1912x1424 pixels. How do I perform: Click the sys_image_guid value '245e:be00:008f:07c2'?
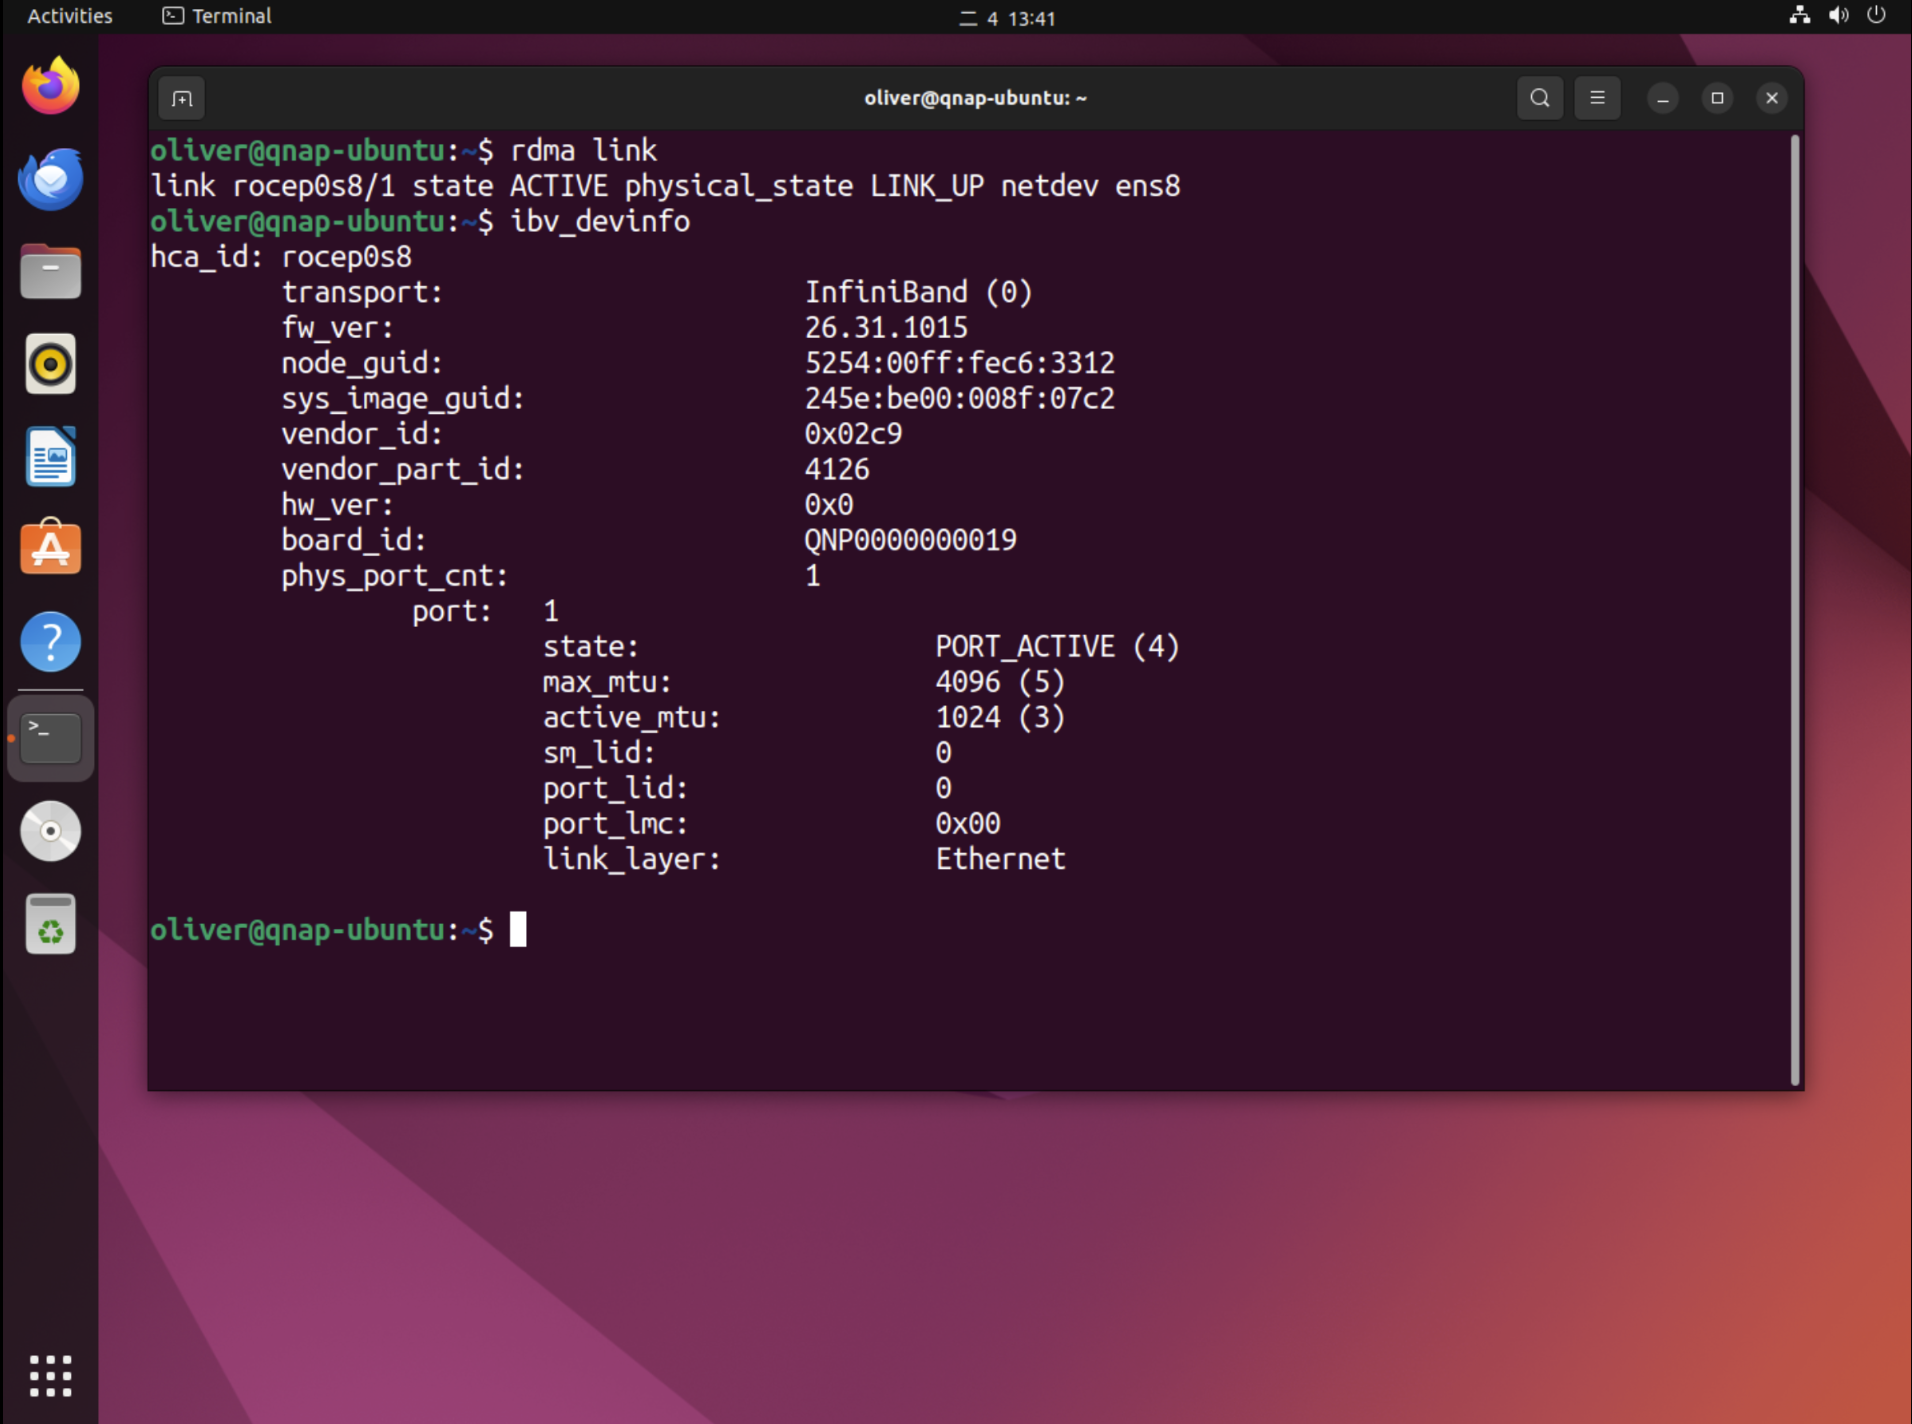(x=960, y=398)
